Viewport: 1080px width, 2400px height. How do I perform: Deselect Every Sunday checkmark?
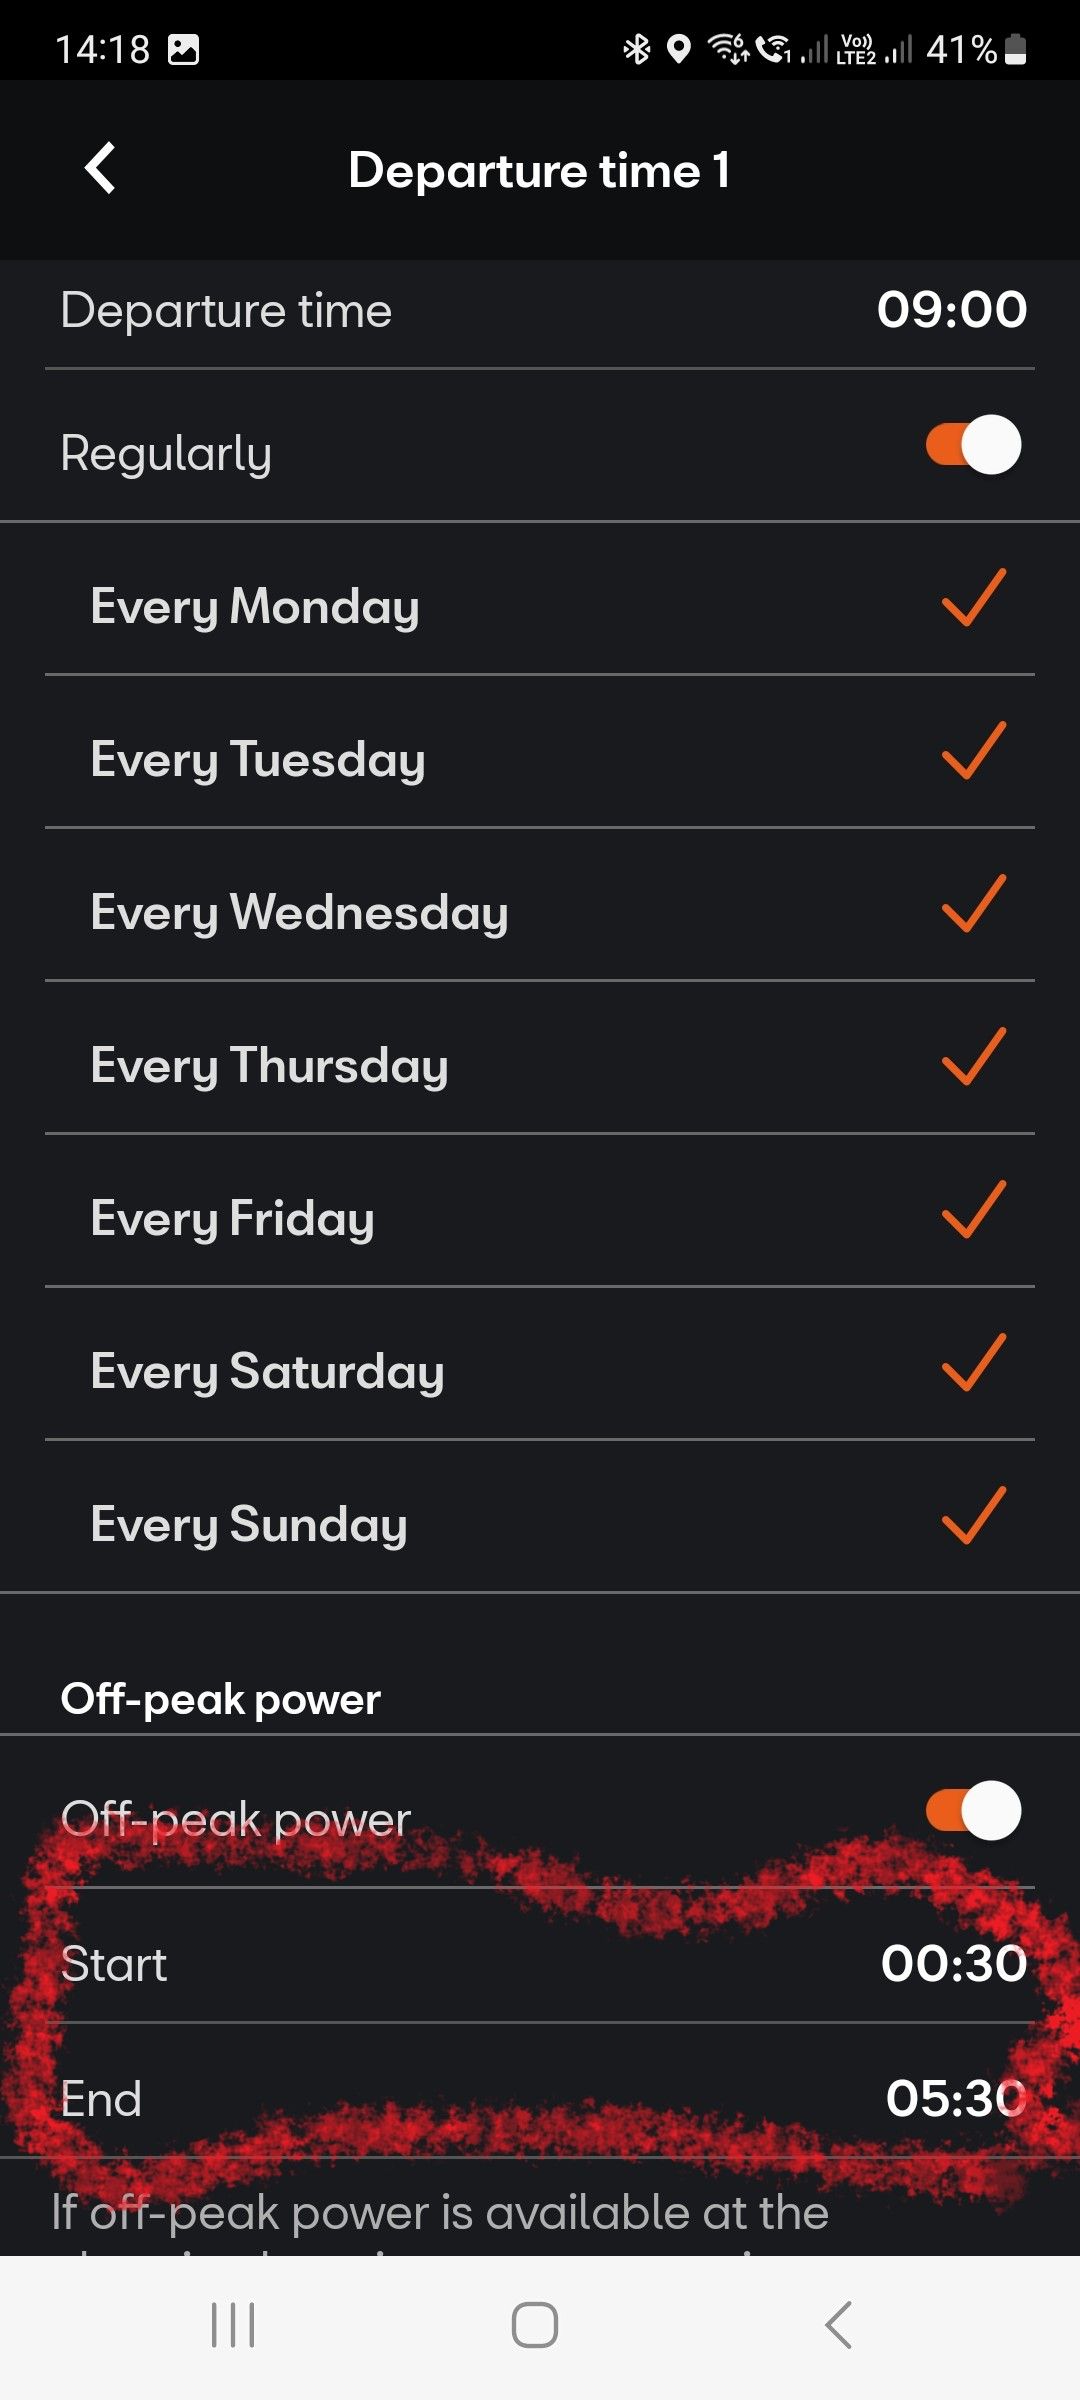click(973, 1517)
